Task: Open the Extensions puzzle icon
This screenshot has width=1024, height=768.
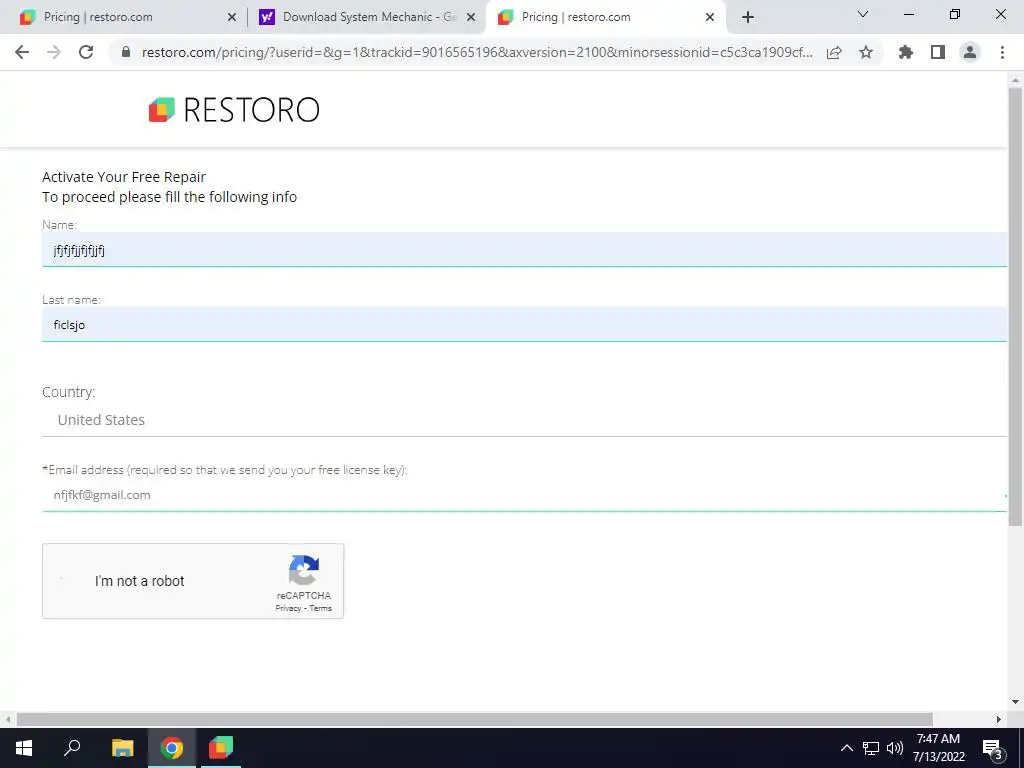Action: [906, 52]
